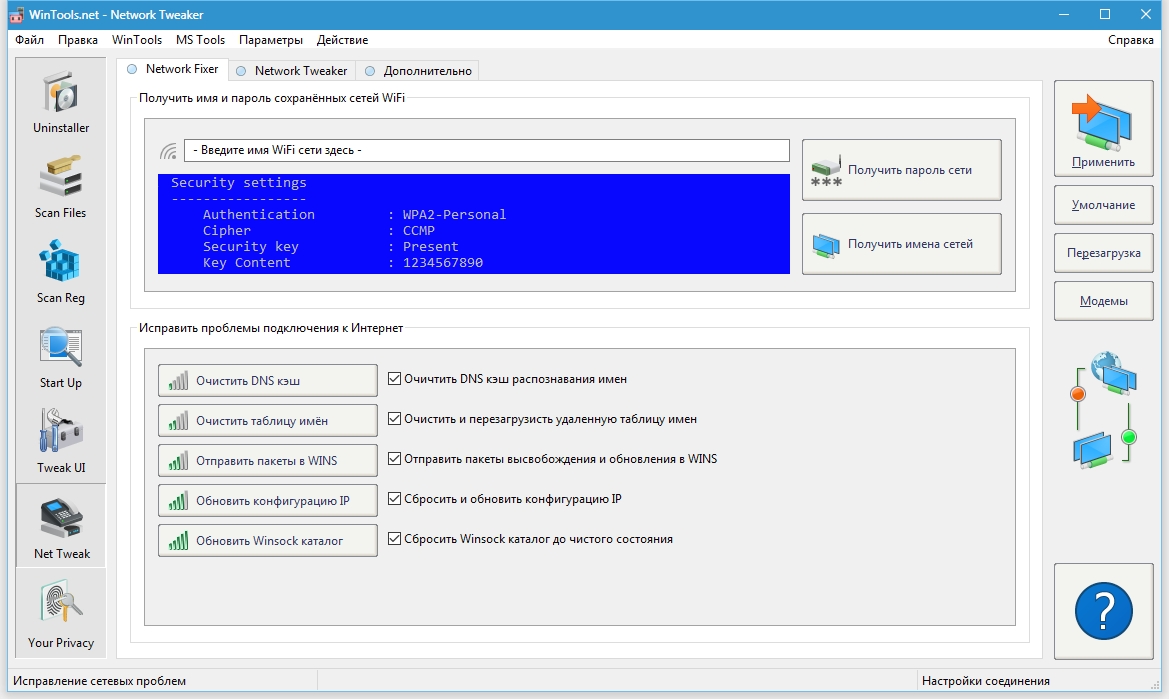Viewport: 1169px width, 699px height.
Task: Click Получить пароль сети button
Action: [900, 169]
